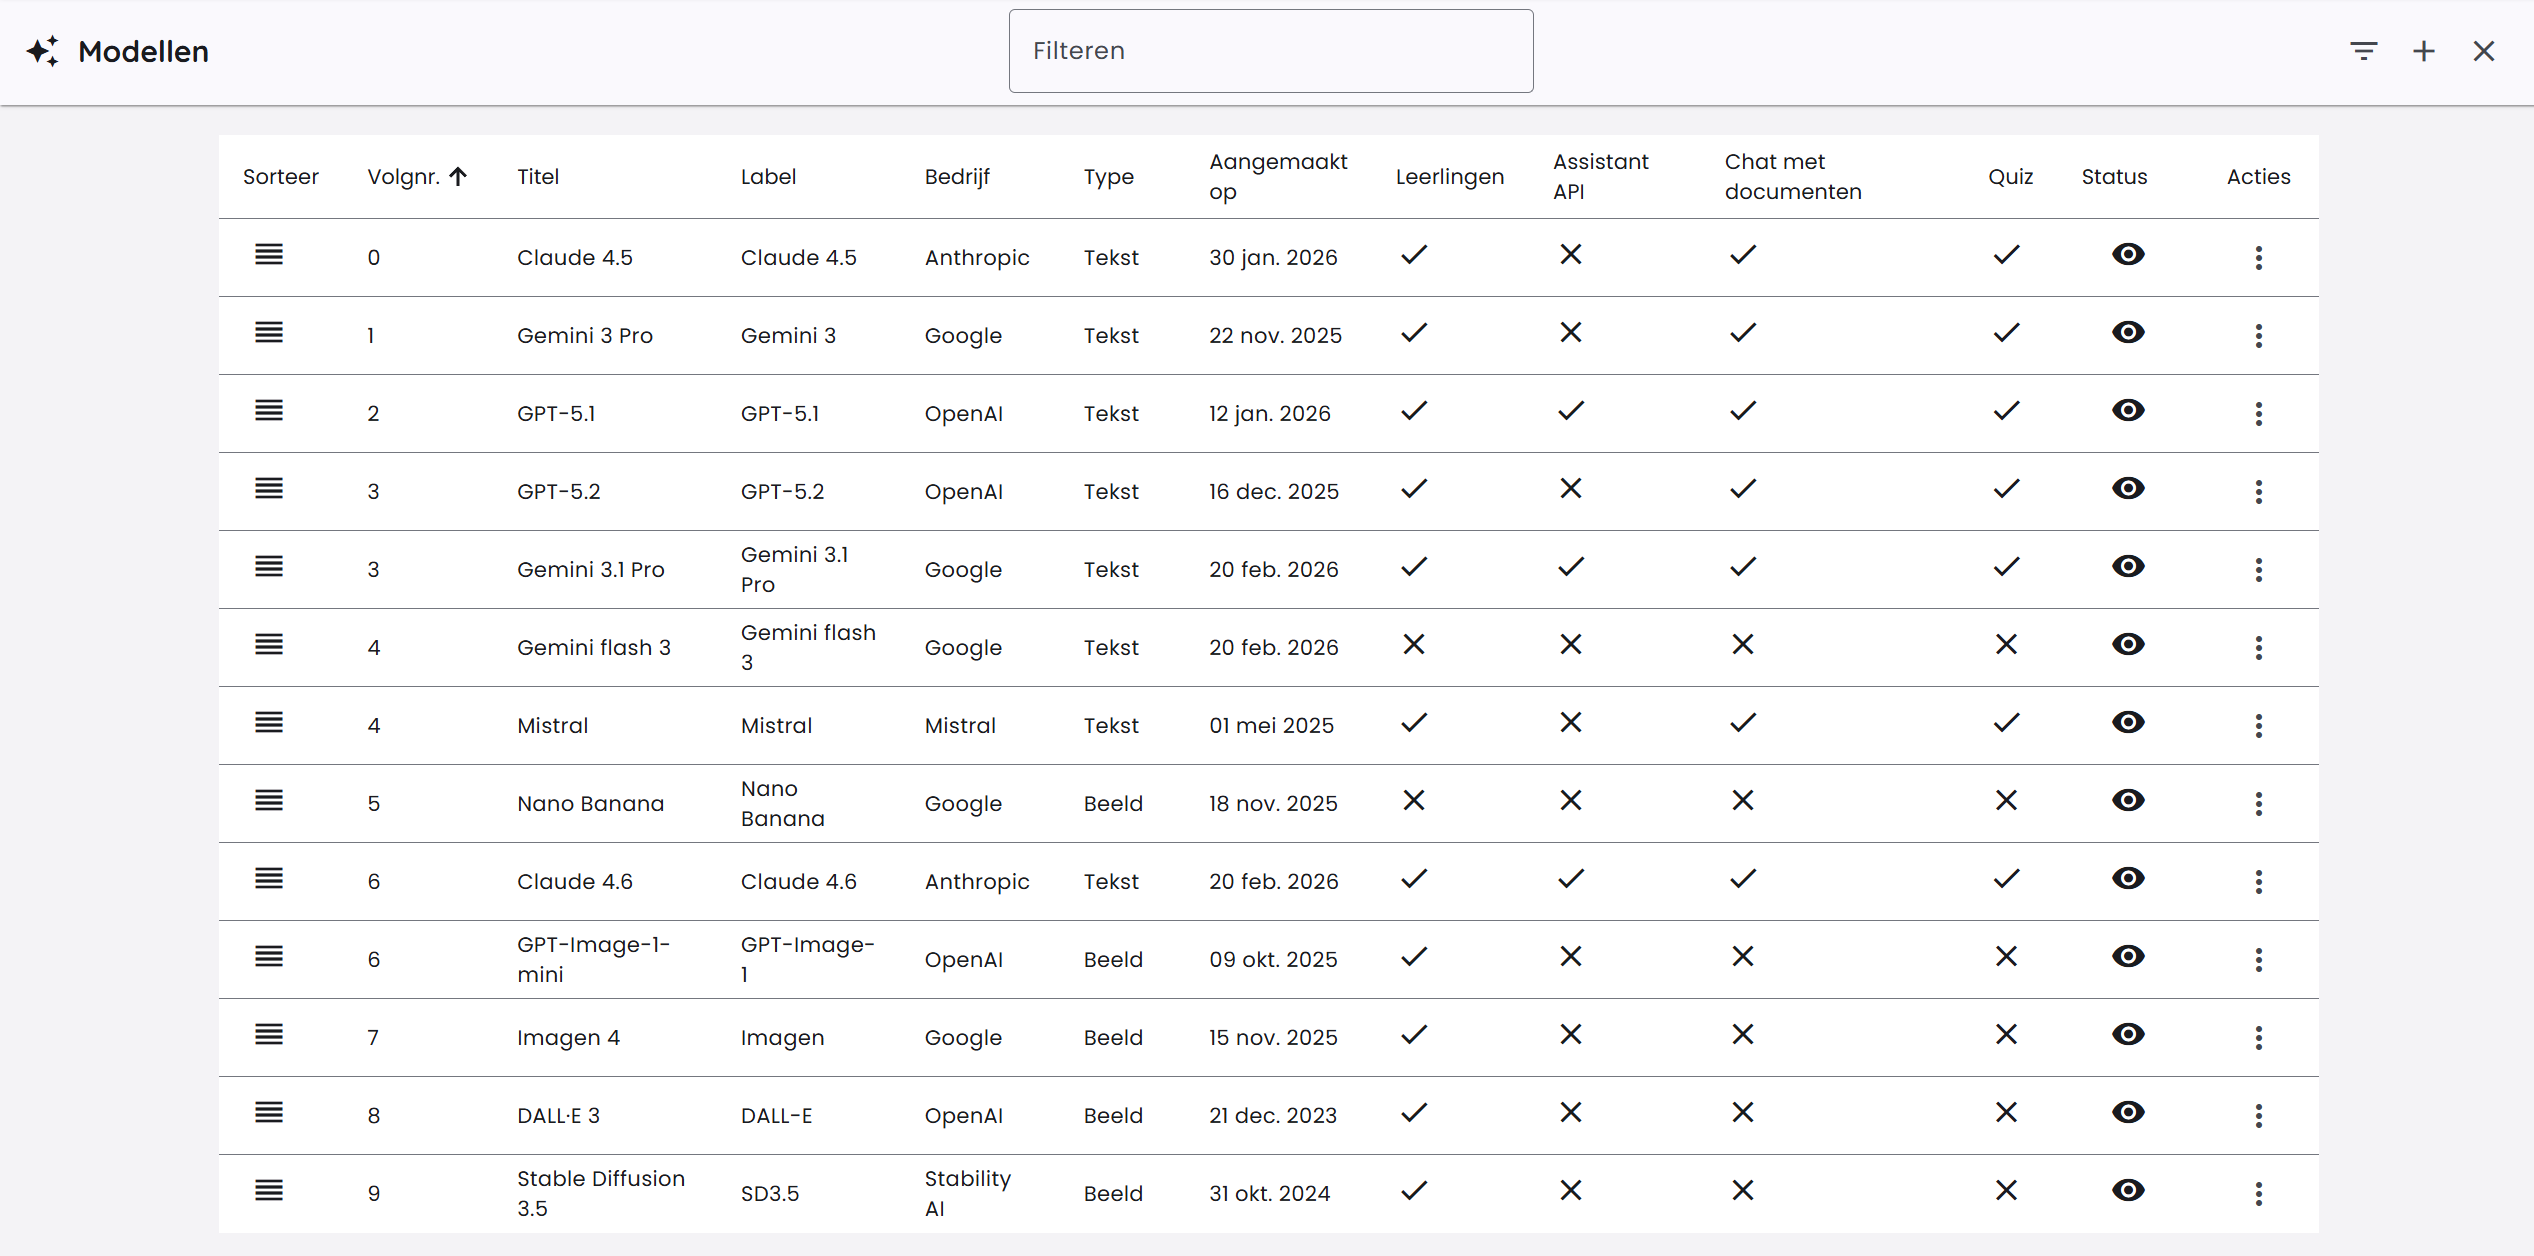Sort by Aangemaakt op column header
Screen dimensions: 2534x1256
[x=1277, y=177]
